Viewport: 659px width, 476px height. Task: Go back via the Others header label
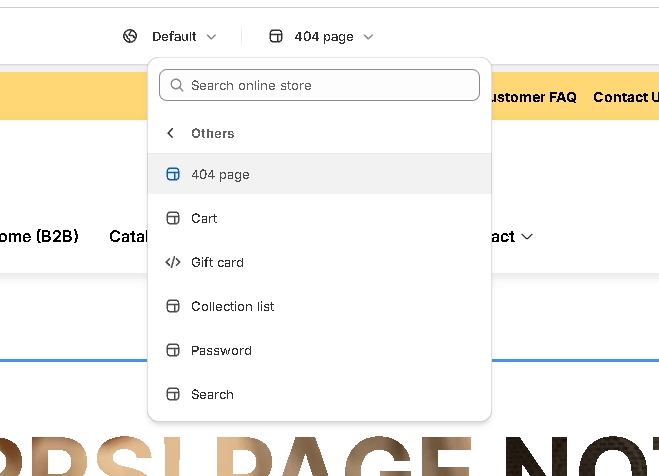pos(213,133)
